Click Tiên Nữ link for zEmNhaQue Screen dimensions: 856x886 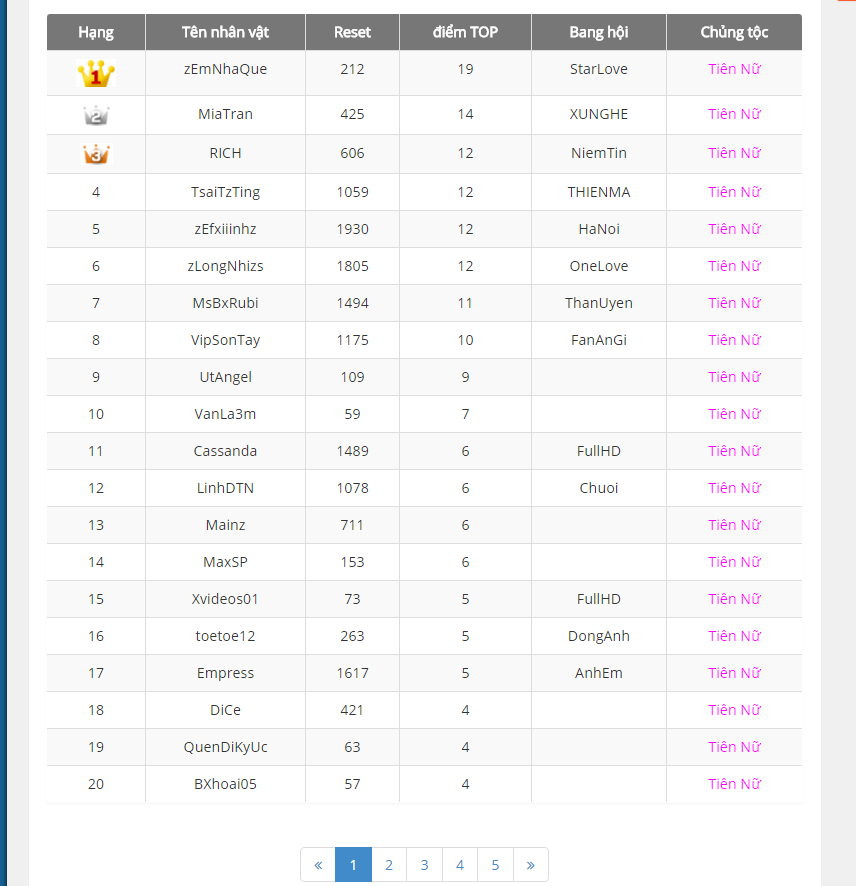coord(734,69)
